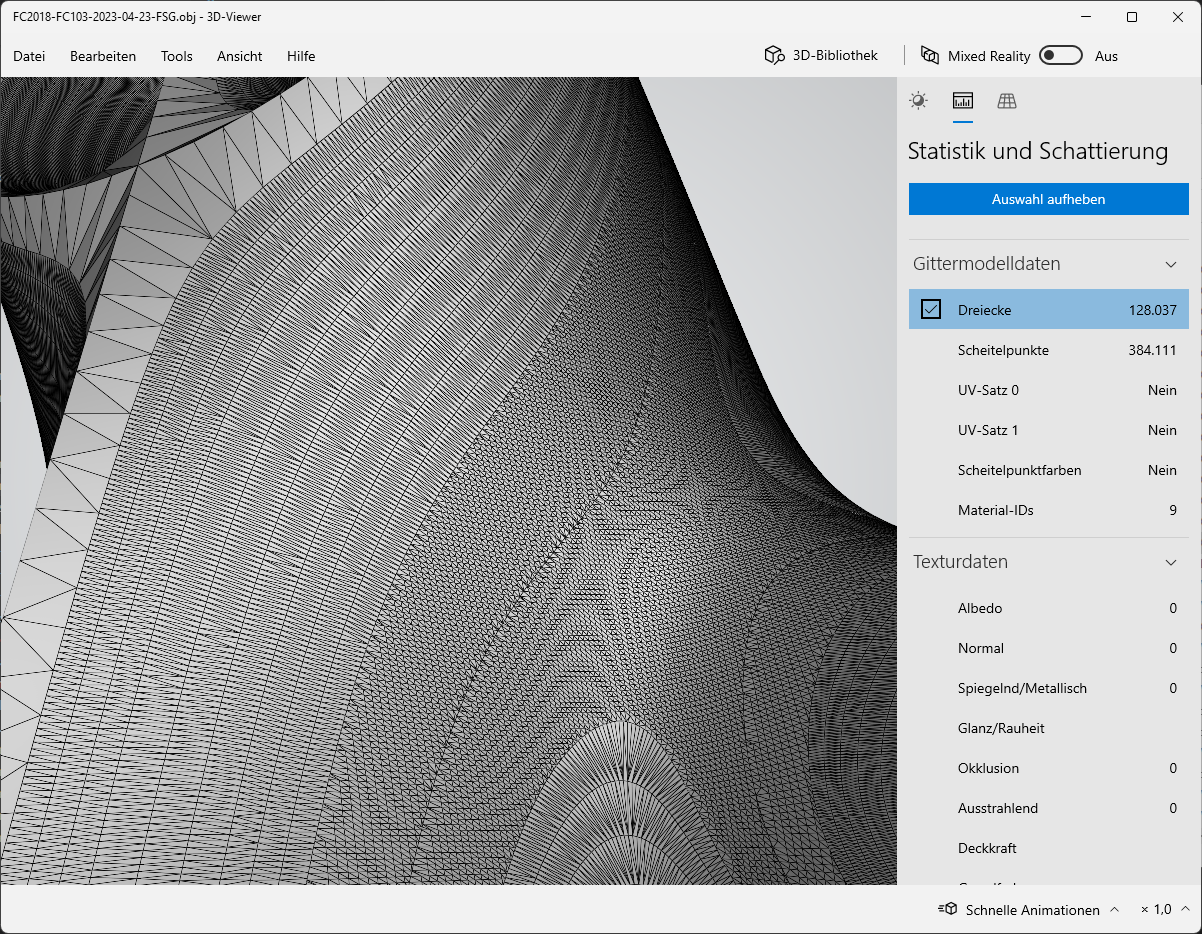Screen dimensions: 1202x934
Task: Expand the Schnelle Animationen chevron
Action: click(x=1115, y=909)
